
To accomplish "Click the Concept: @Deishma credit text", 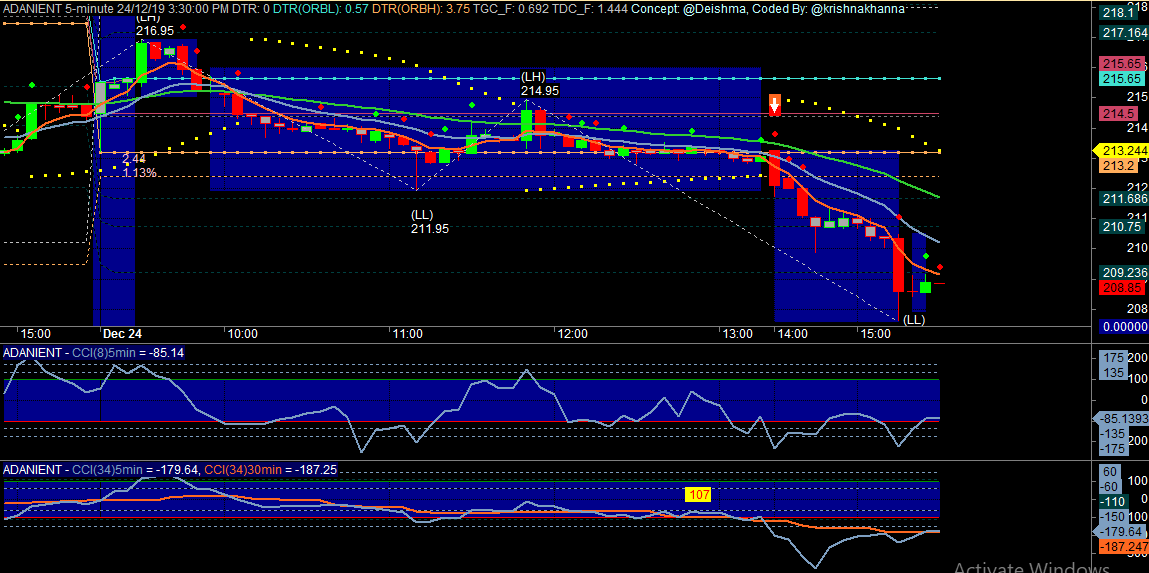I will [x=688, y=9].
